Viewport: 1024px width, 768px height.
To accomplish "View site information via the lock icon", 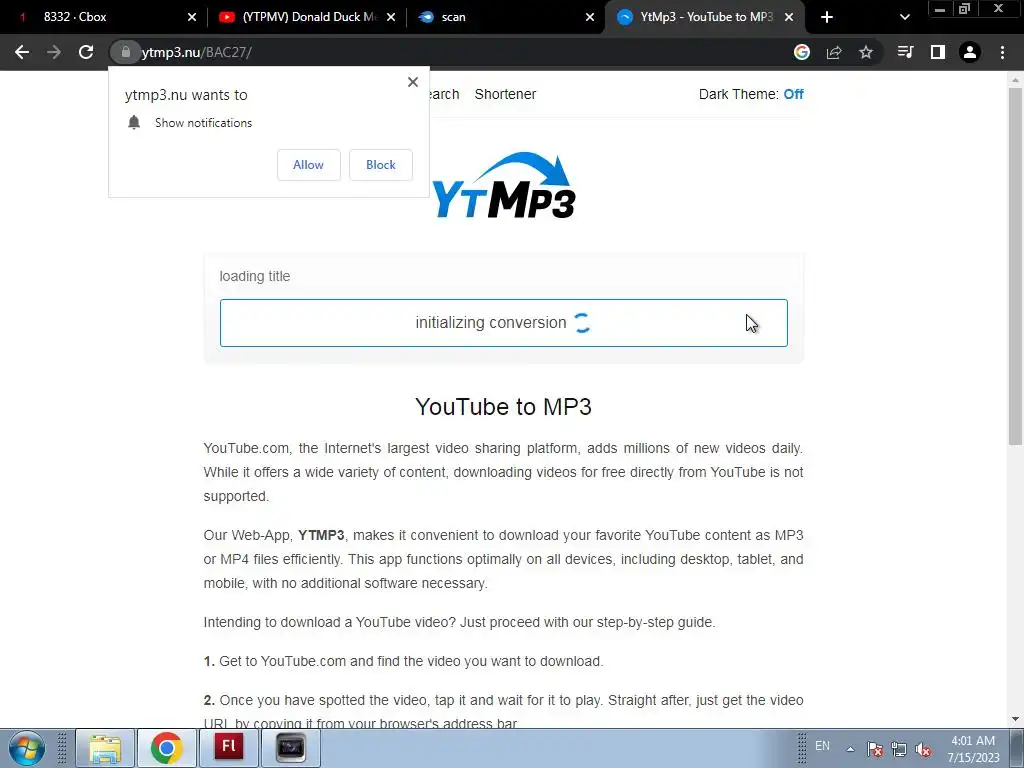I will click(x=125, y=52).
